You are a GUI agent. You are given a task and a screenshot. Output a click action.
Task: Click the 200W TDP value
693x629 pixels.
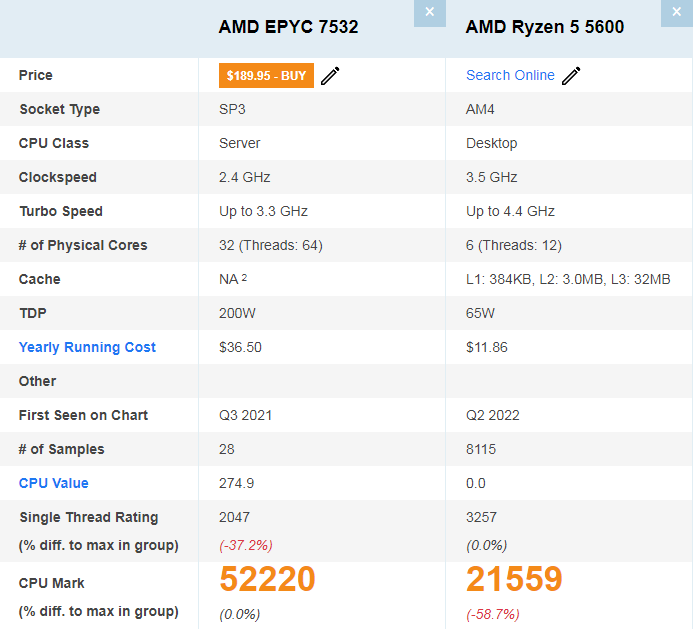point(237,313)
